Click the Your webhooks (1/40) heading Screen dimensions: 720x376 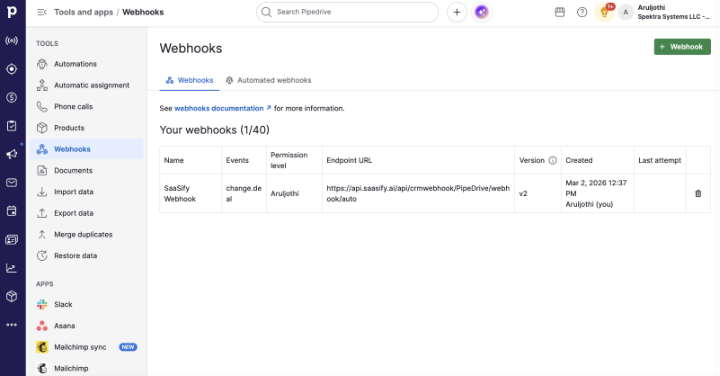pyautogui.click(x=214, y=130)
